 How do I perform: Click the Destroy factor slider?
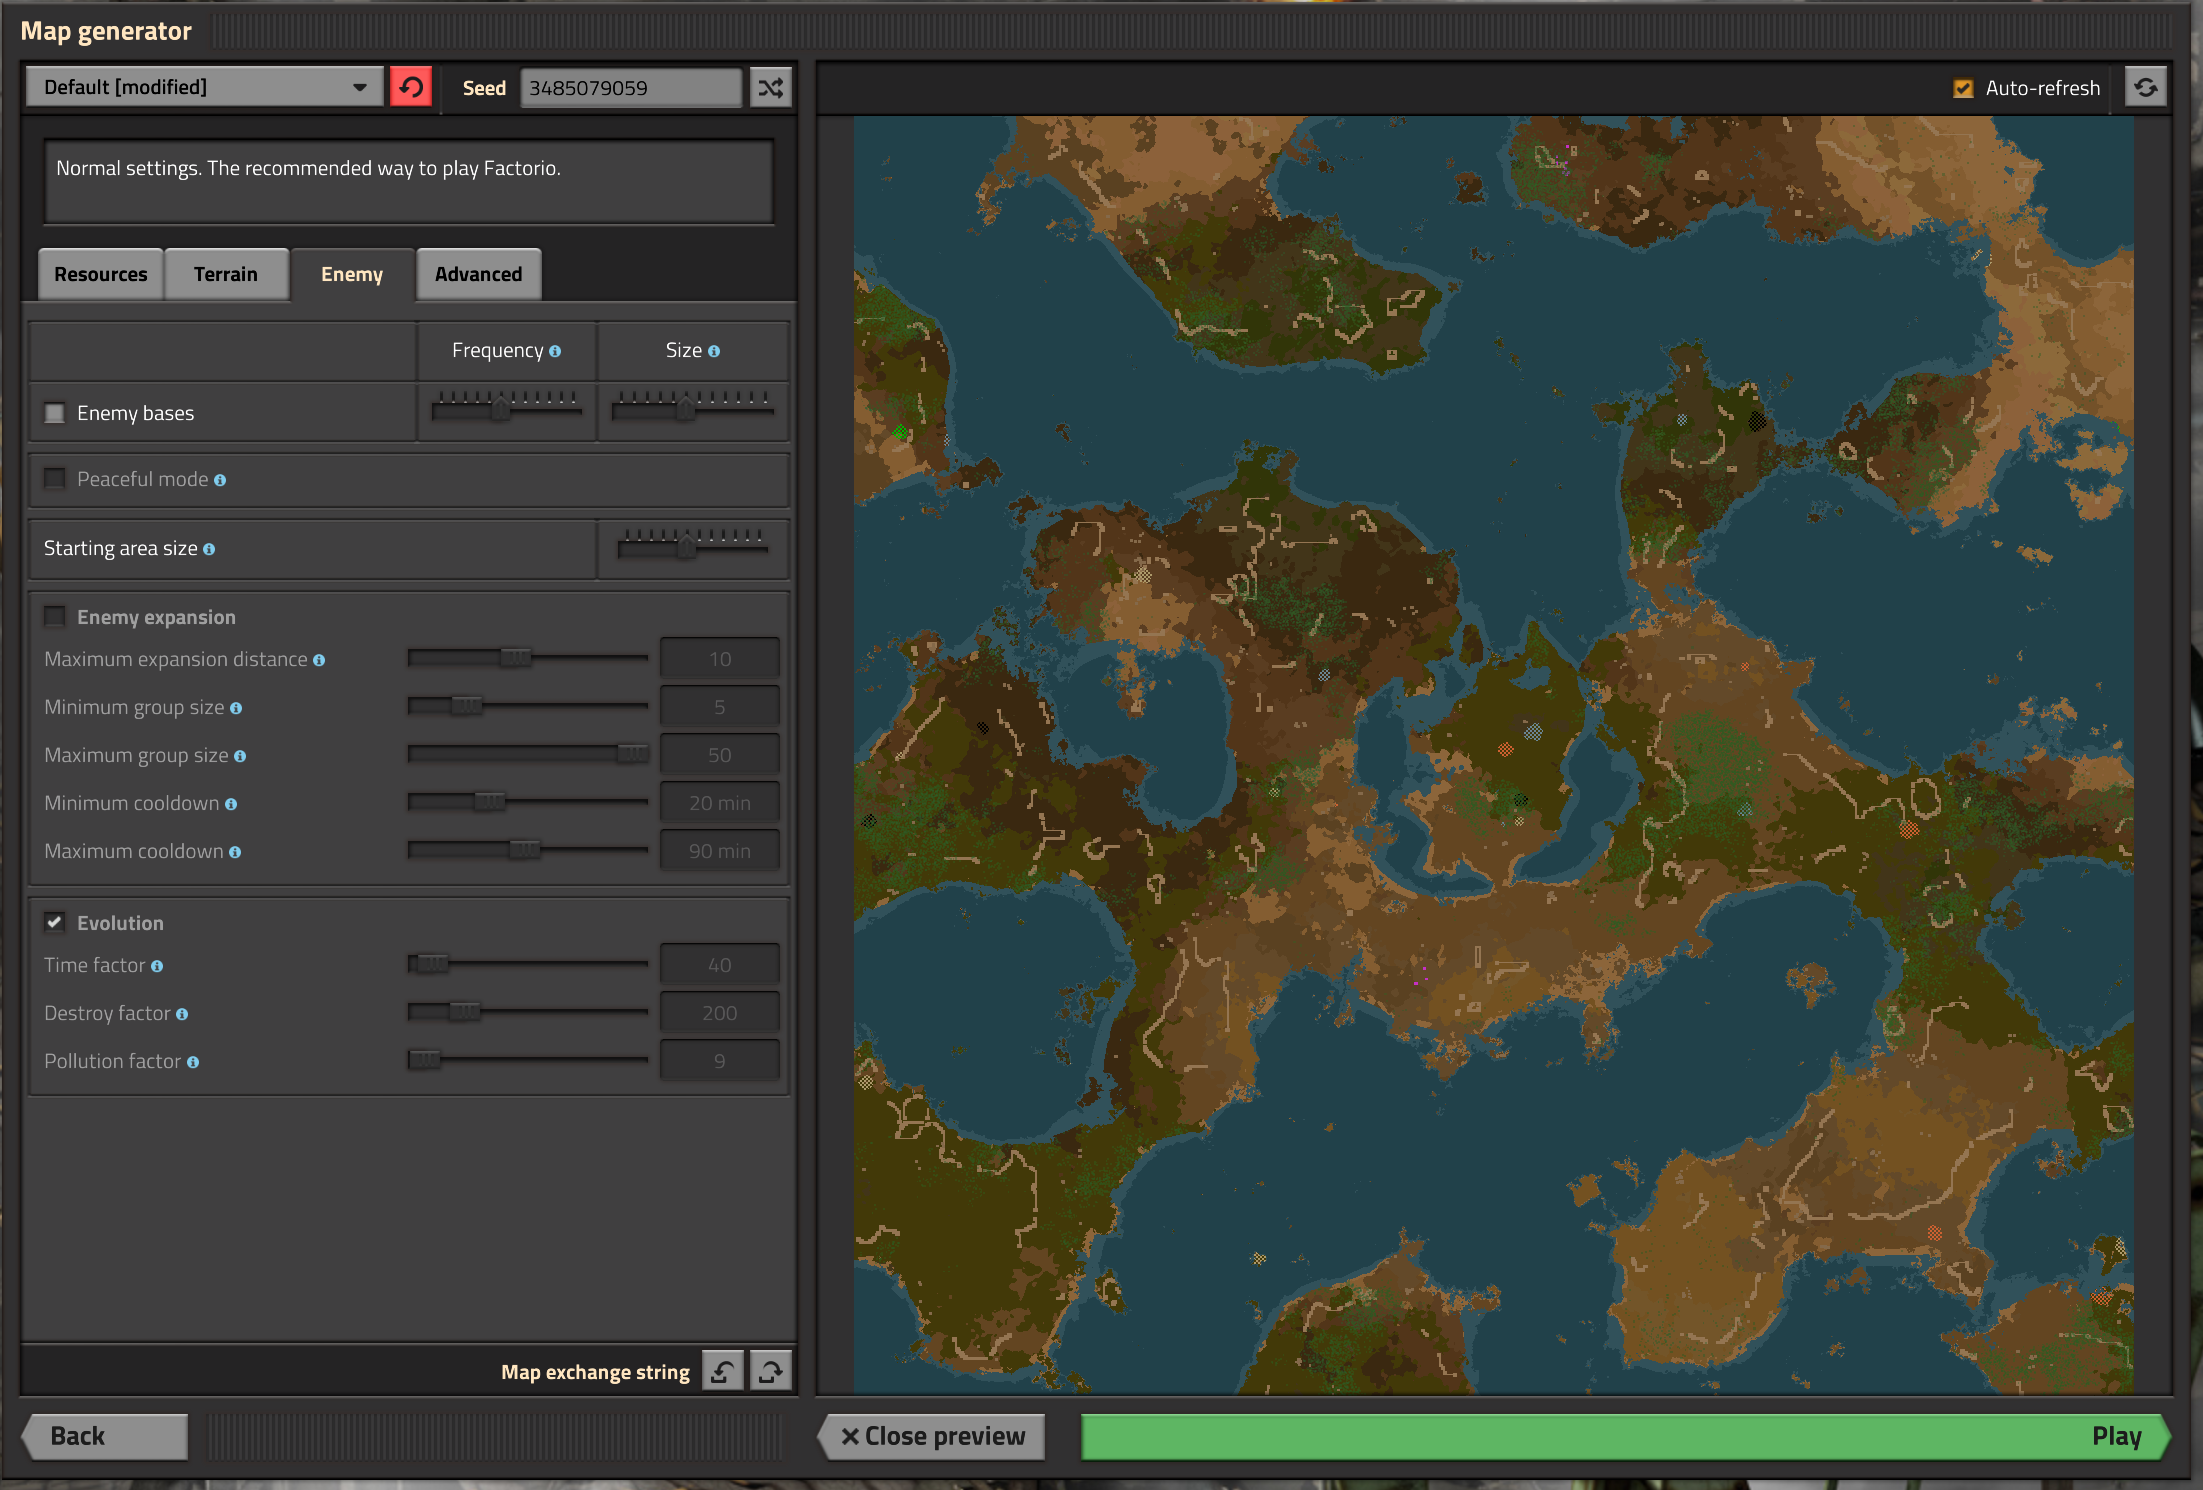tap(527, 1012)
